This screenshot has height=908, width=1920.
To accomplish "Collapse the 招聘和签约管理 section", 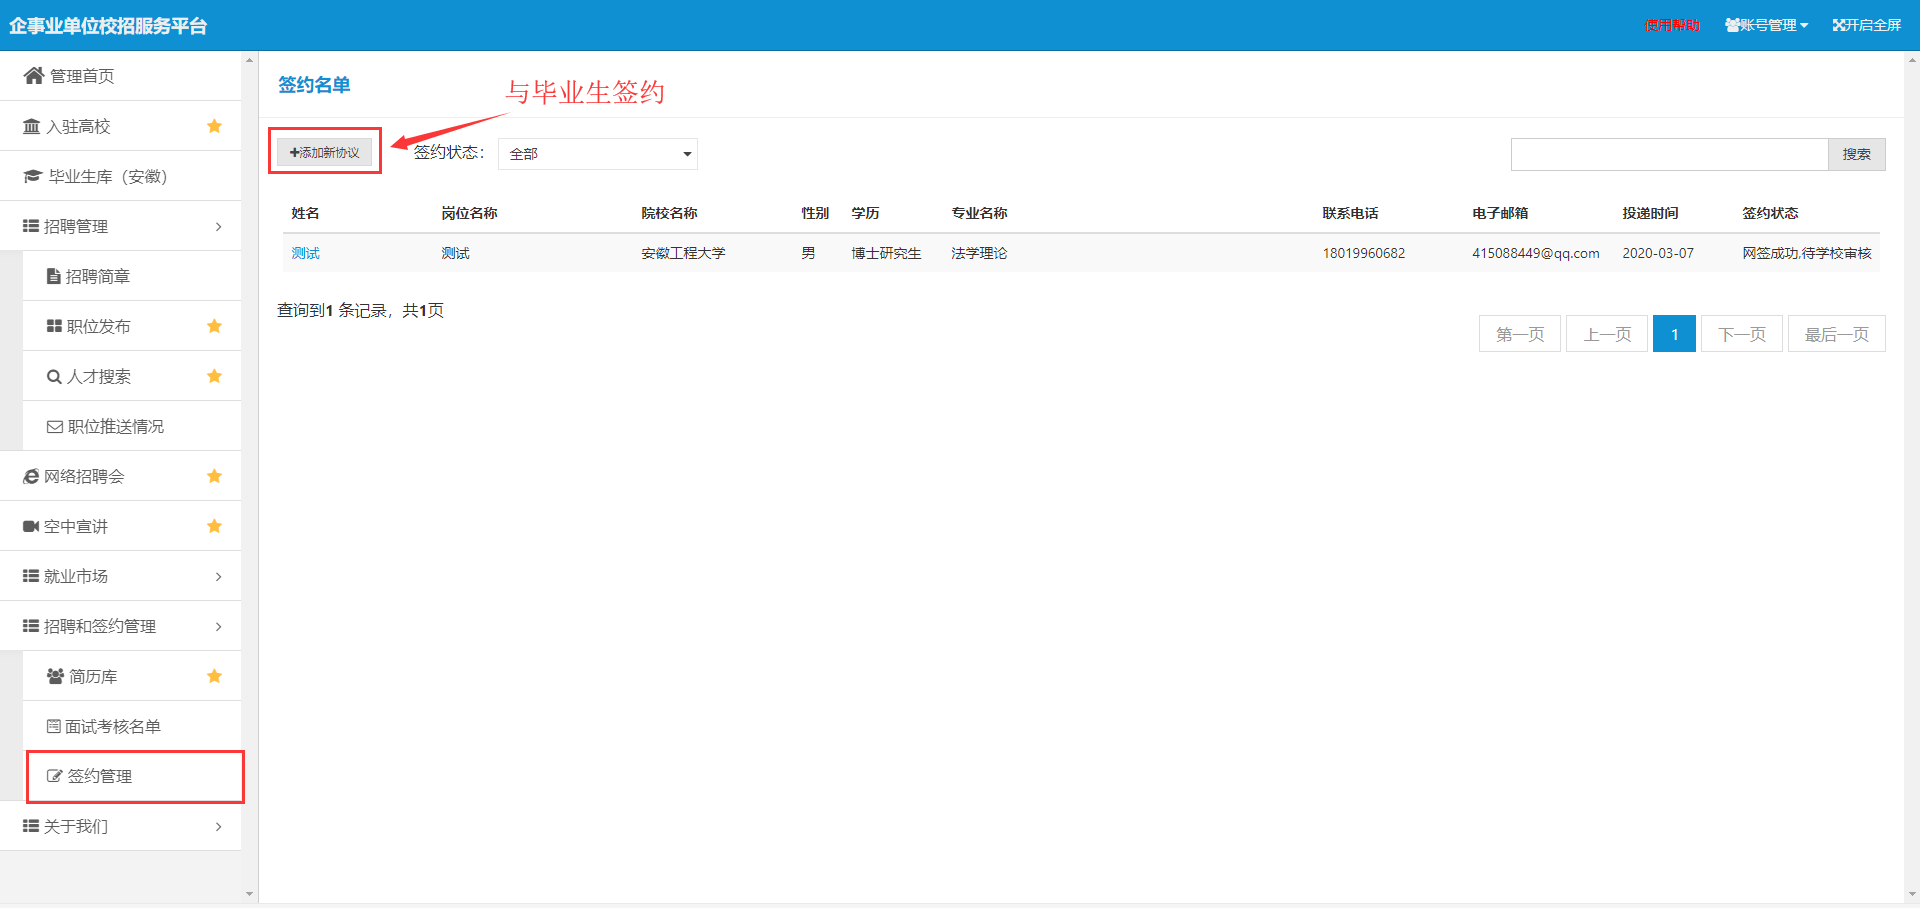I will (218, 627).
